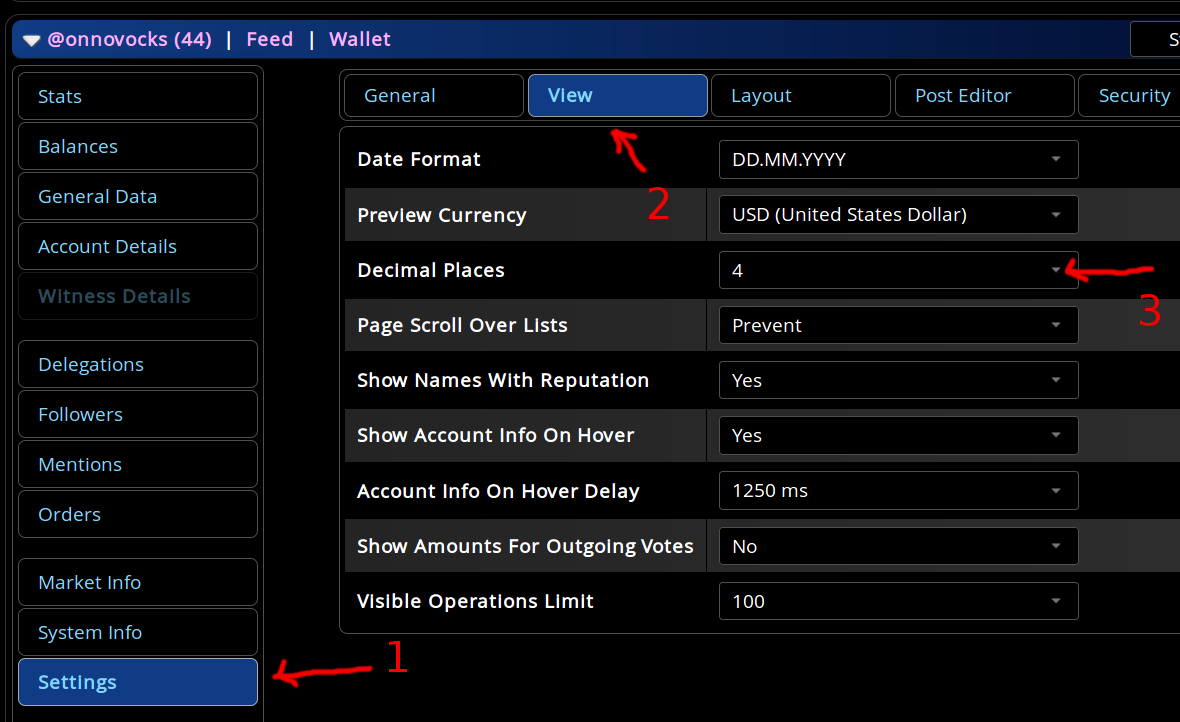1180x722 pixels.
Task: Click the account menu triangle beside @onnovocks
Action: pos(32,41)
